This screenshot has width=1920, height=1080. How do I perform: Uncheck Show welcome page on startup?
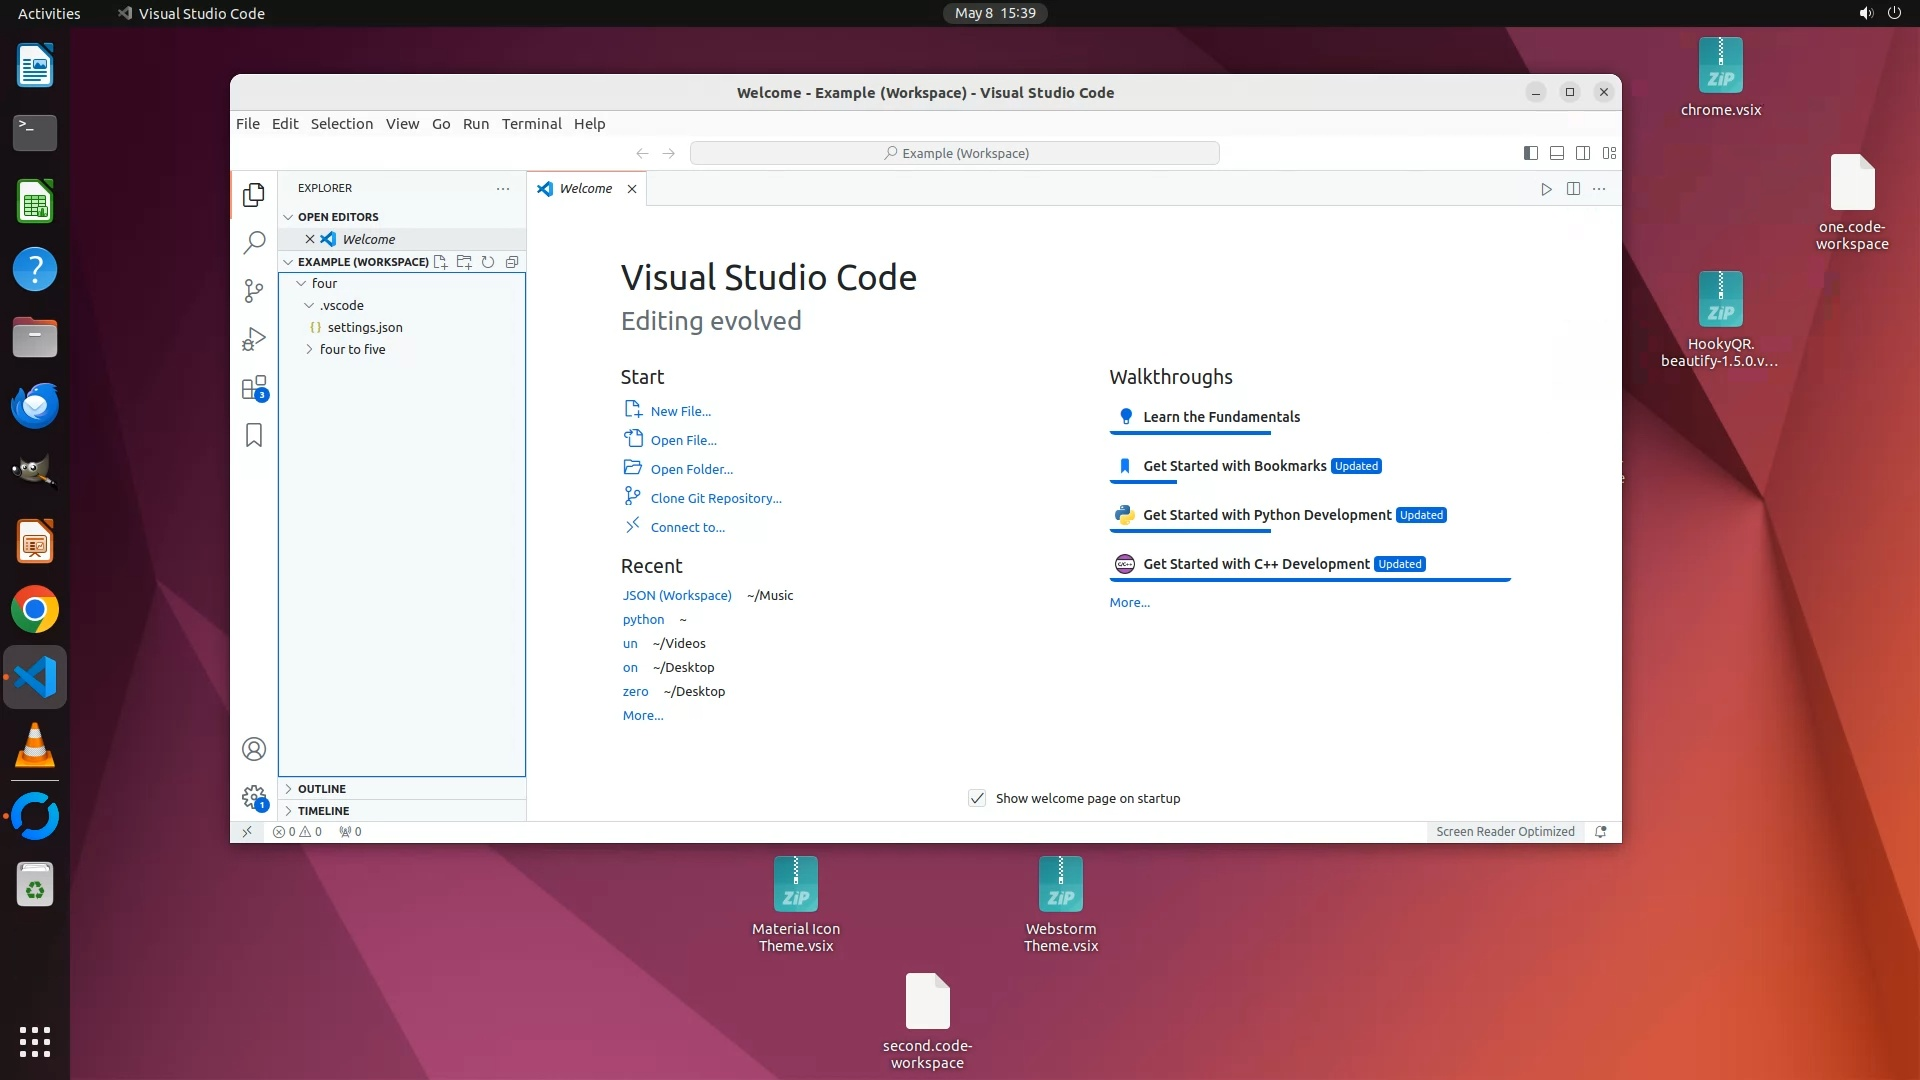point(977,798)
